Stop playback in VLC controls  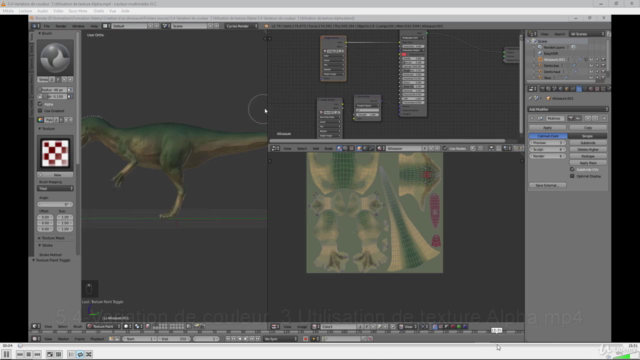coord(29,354)
